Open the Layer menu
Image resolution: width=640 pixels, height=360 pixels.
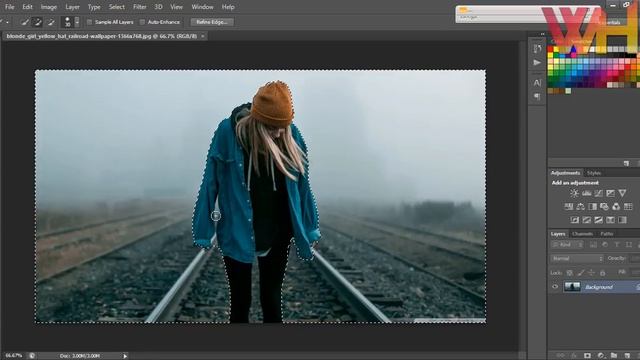pos(72,7)
